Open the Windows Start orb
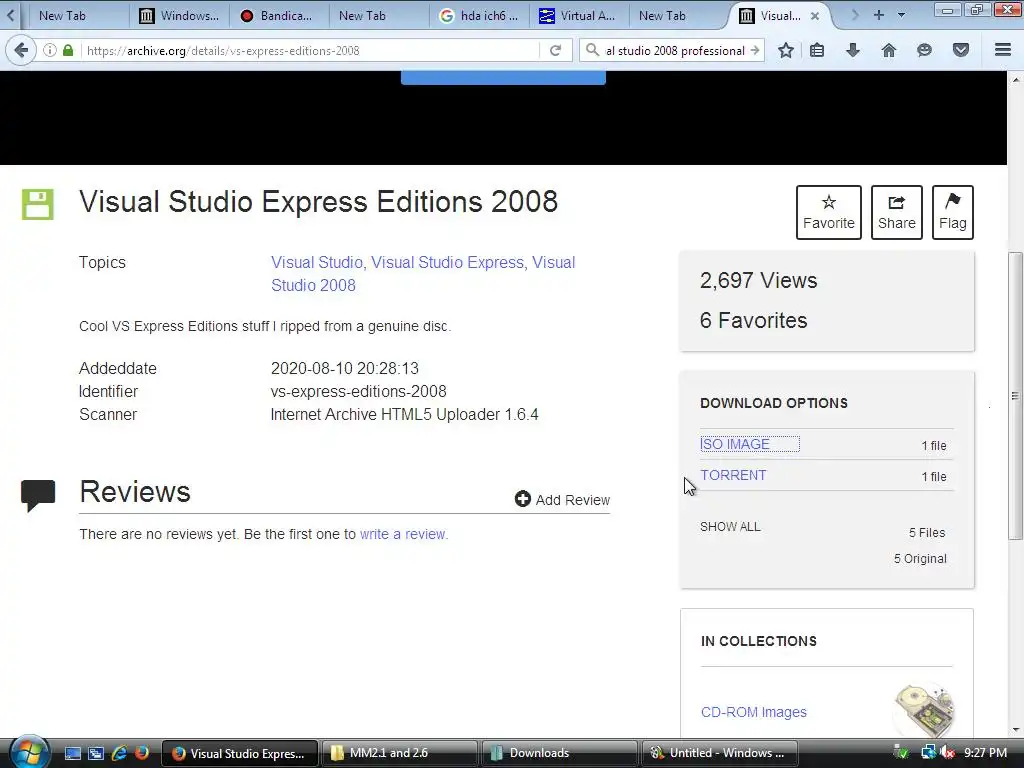Viewport: 1024px width, 768px height. coord(29,752)
